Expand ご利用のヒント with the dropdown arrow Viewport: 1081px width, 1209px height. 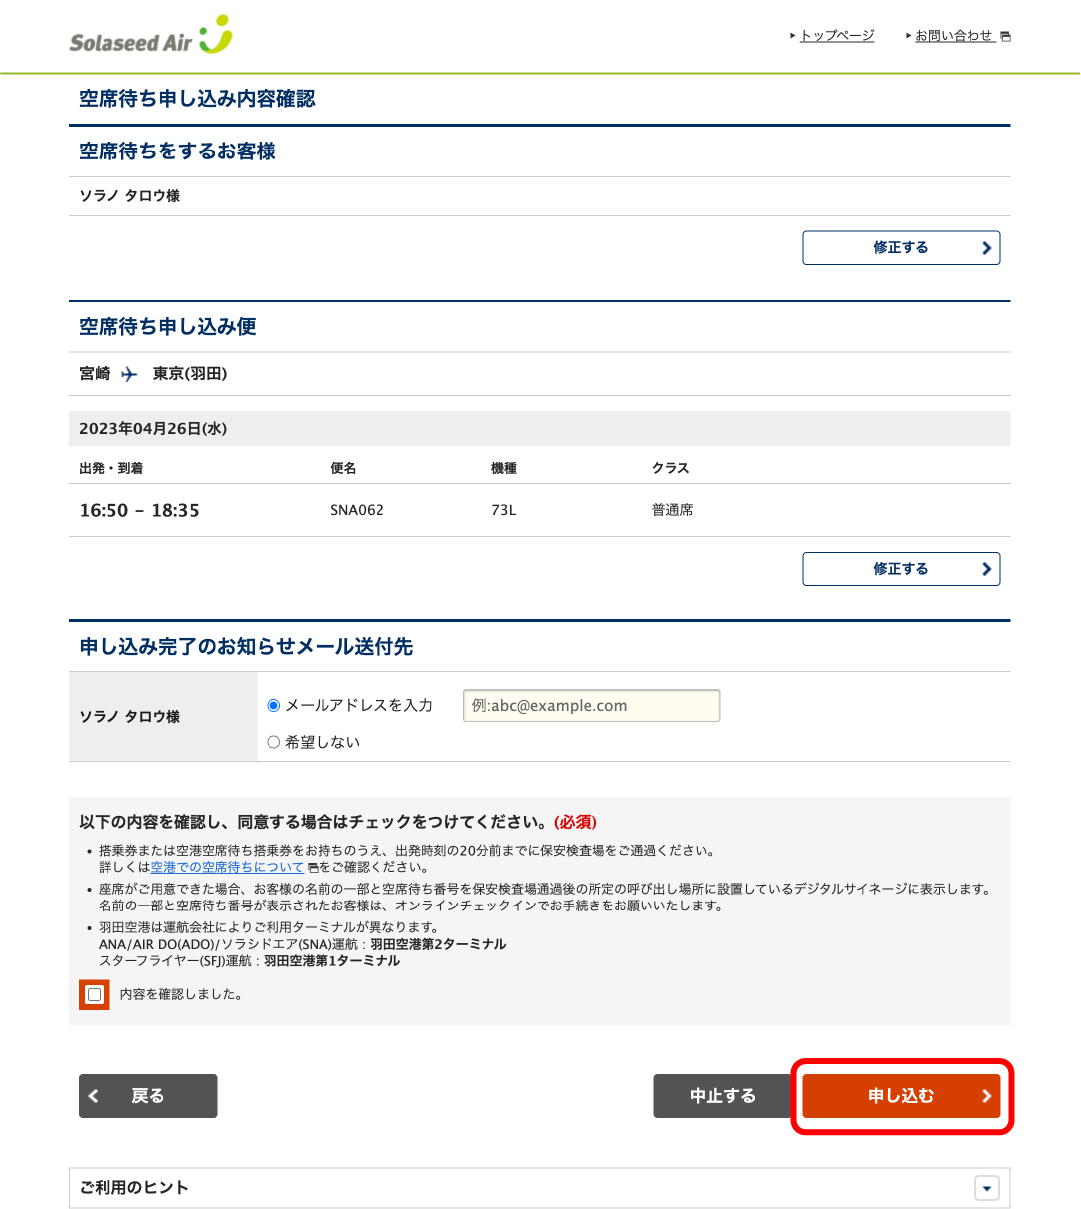point(987,1188)
